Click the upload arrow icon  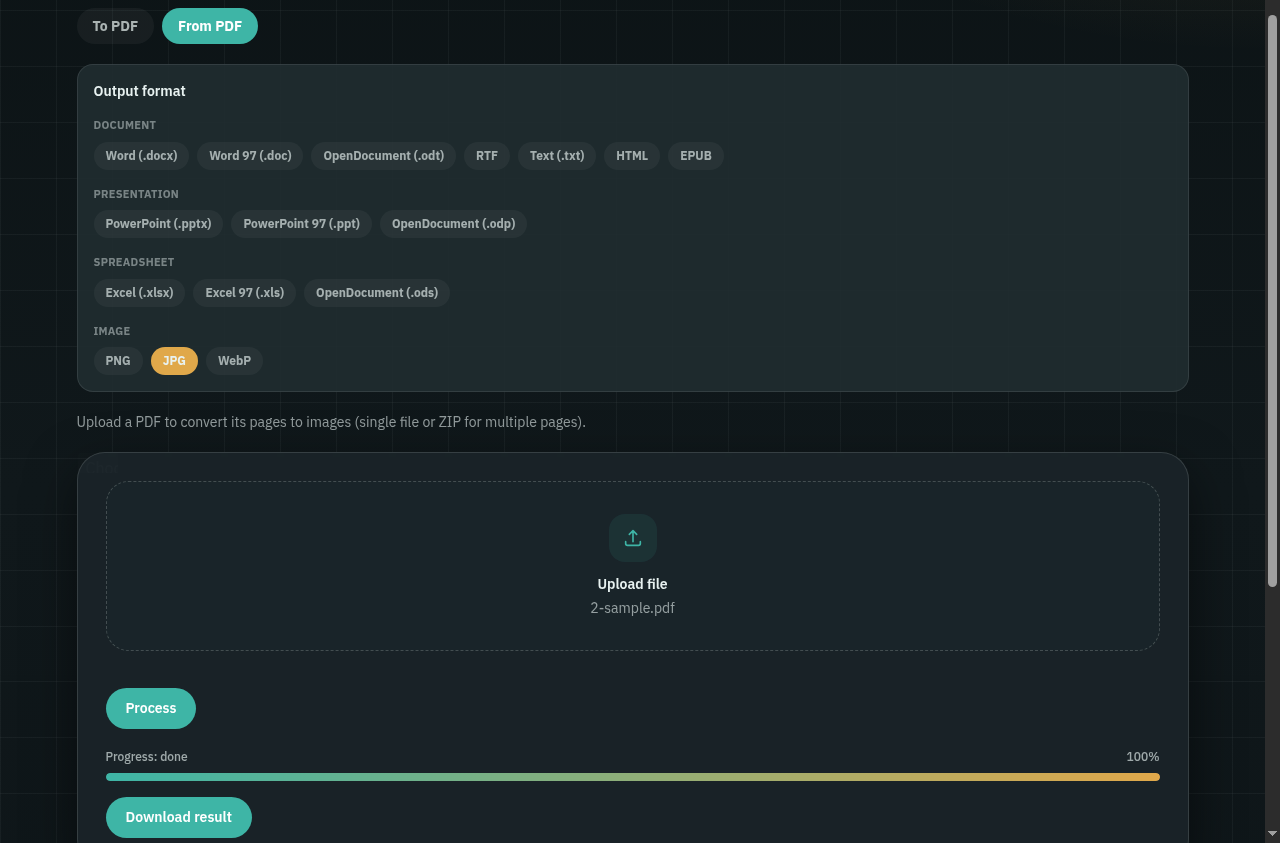pyautogui.click(x=632, y=538)
